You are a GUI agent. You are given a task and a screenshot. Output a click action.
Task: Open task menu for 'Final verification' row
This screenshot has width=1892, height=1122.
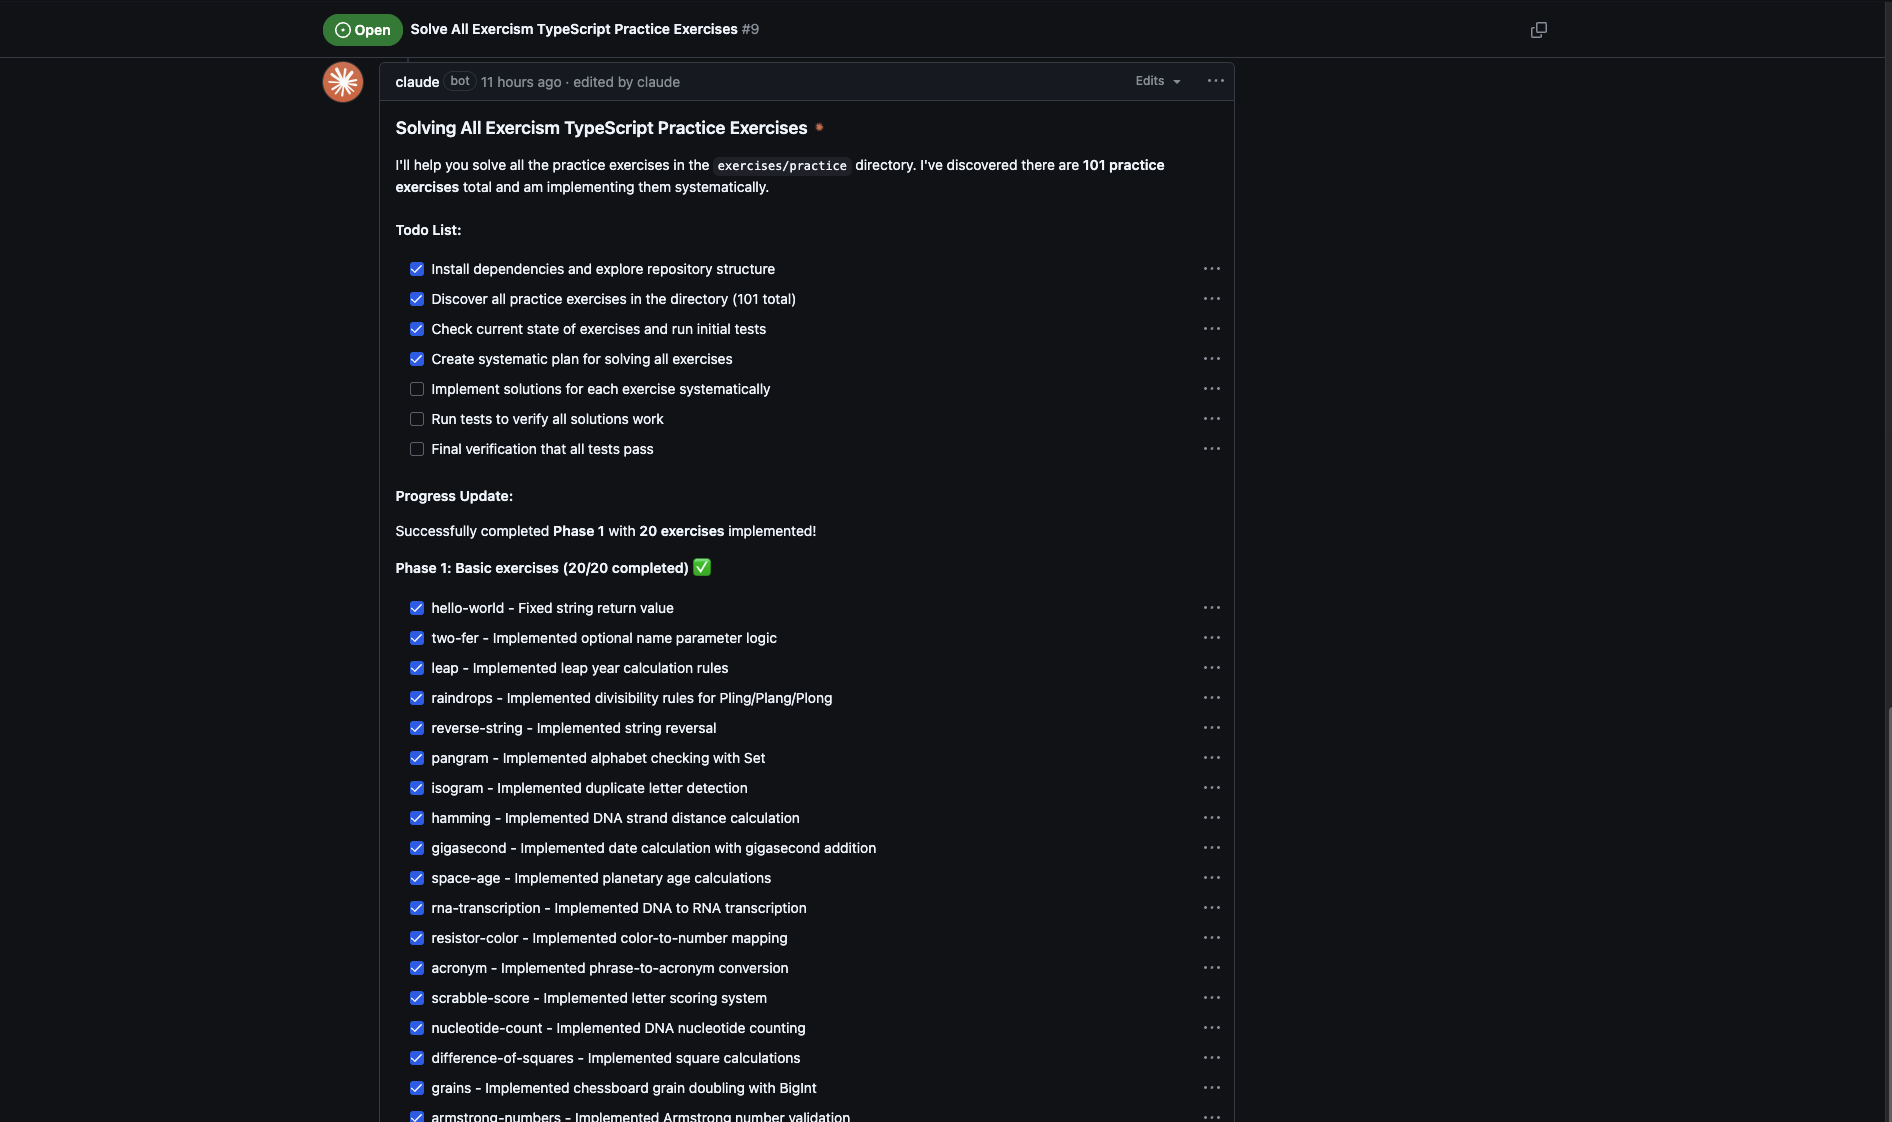pos(1212,449)
